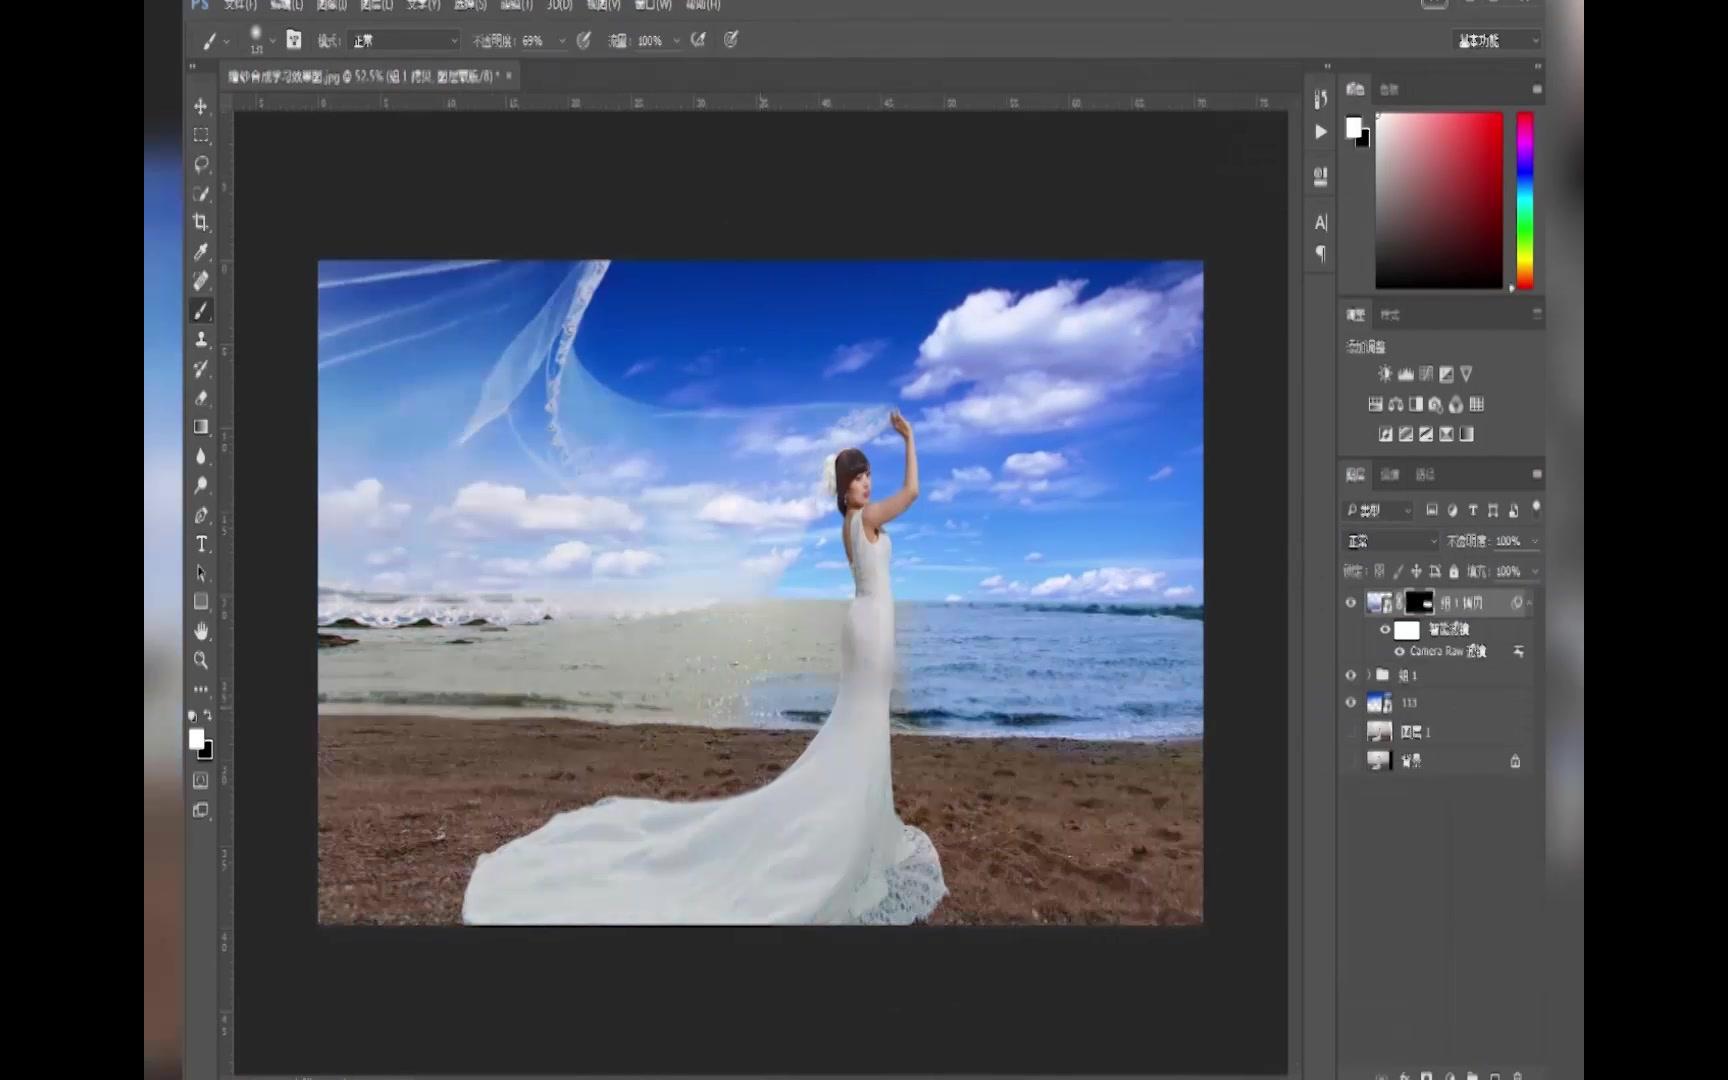Select the Eyedropper tool
This screenshot has height=1080, width=1728.
[201, 252]
